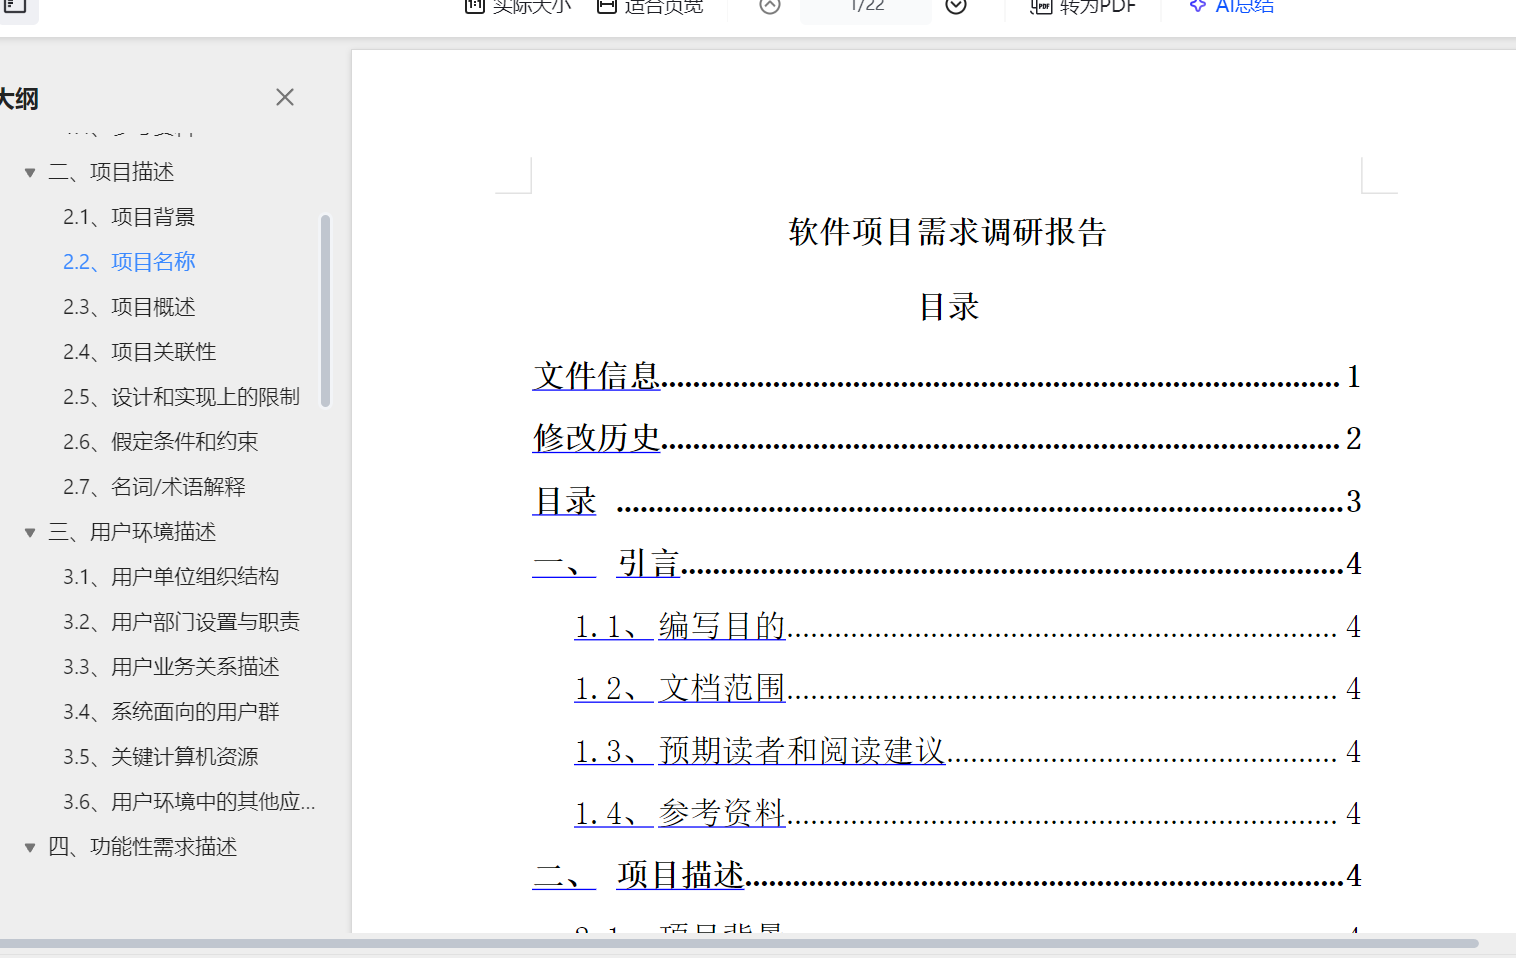Go to previous page with up arrow icon

770,6
